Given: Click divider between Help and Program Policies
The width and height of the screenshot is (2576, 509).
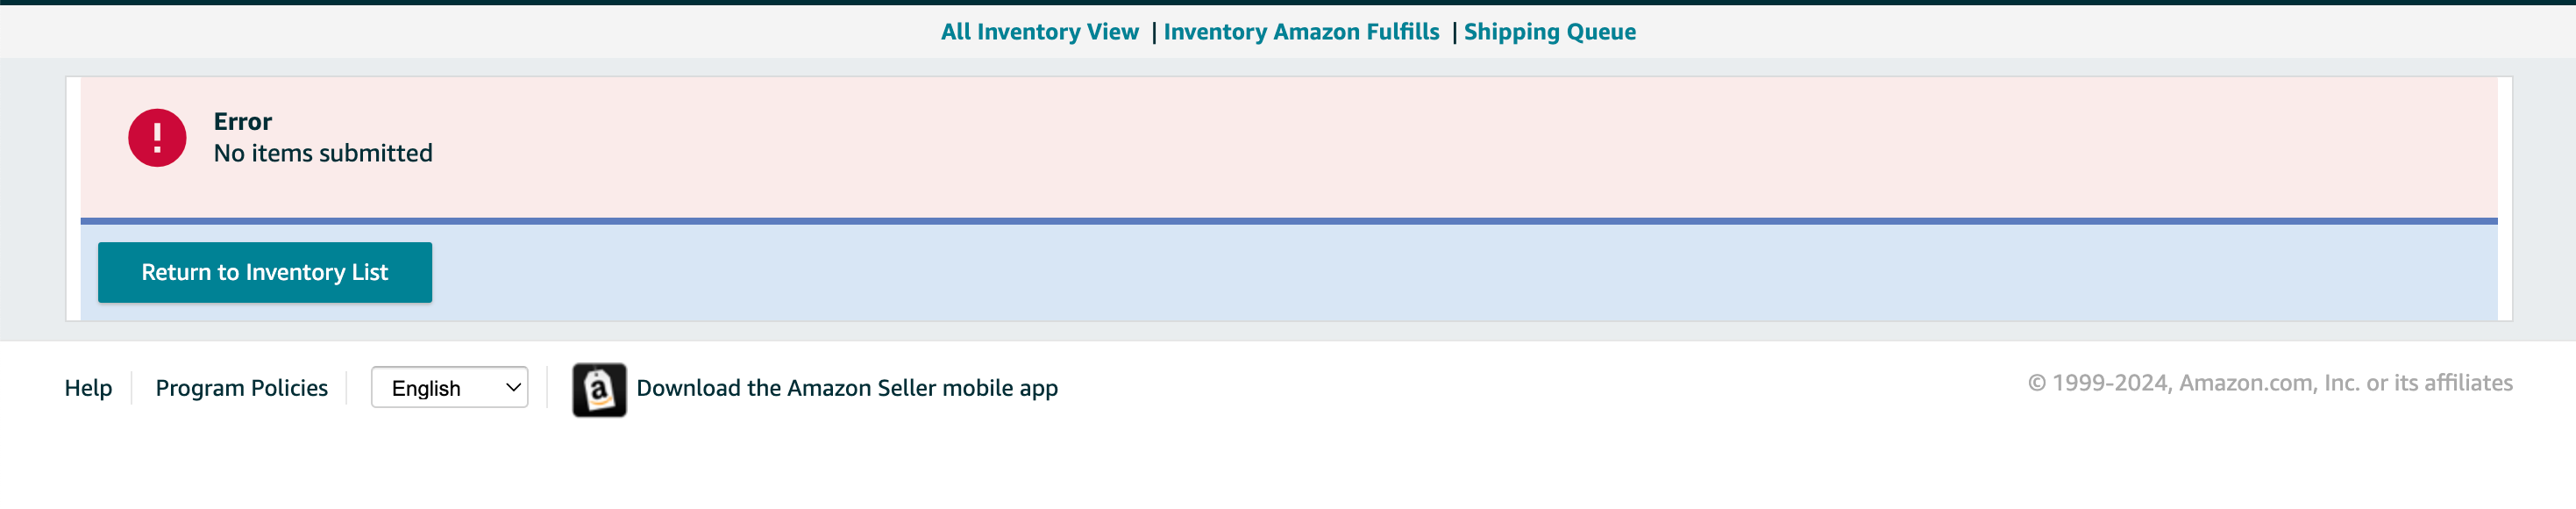Looking at the screenshot, I should (x=132, y=388).
